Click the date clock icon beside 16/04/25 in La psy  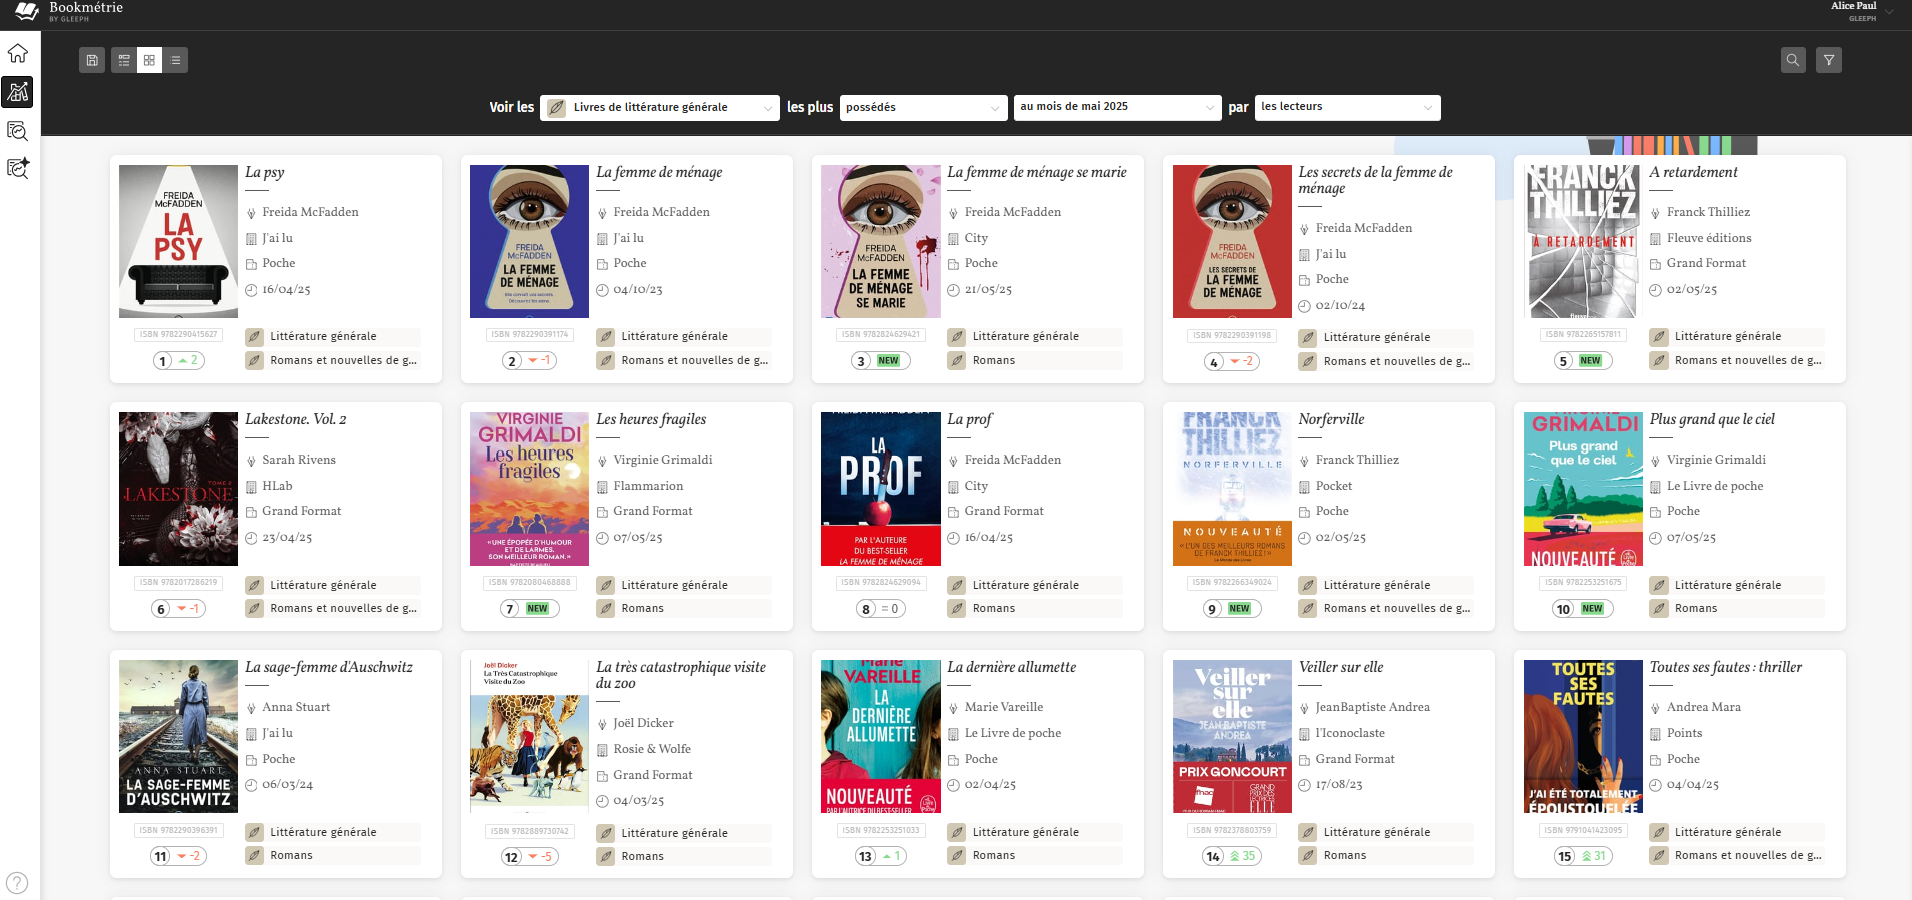(x=252, y=290)
